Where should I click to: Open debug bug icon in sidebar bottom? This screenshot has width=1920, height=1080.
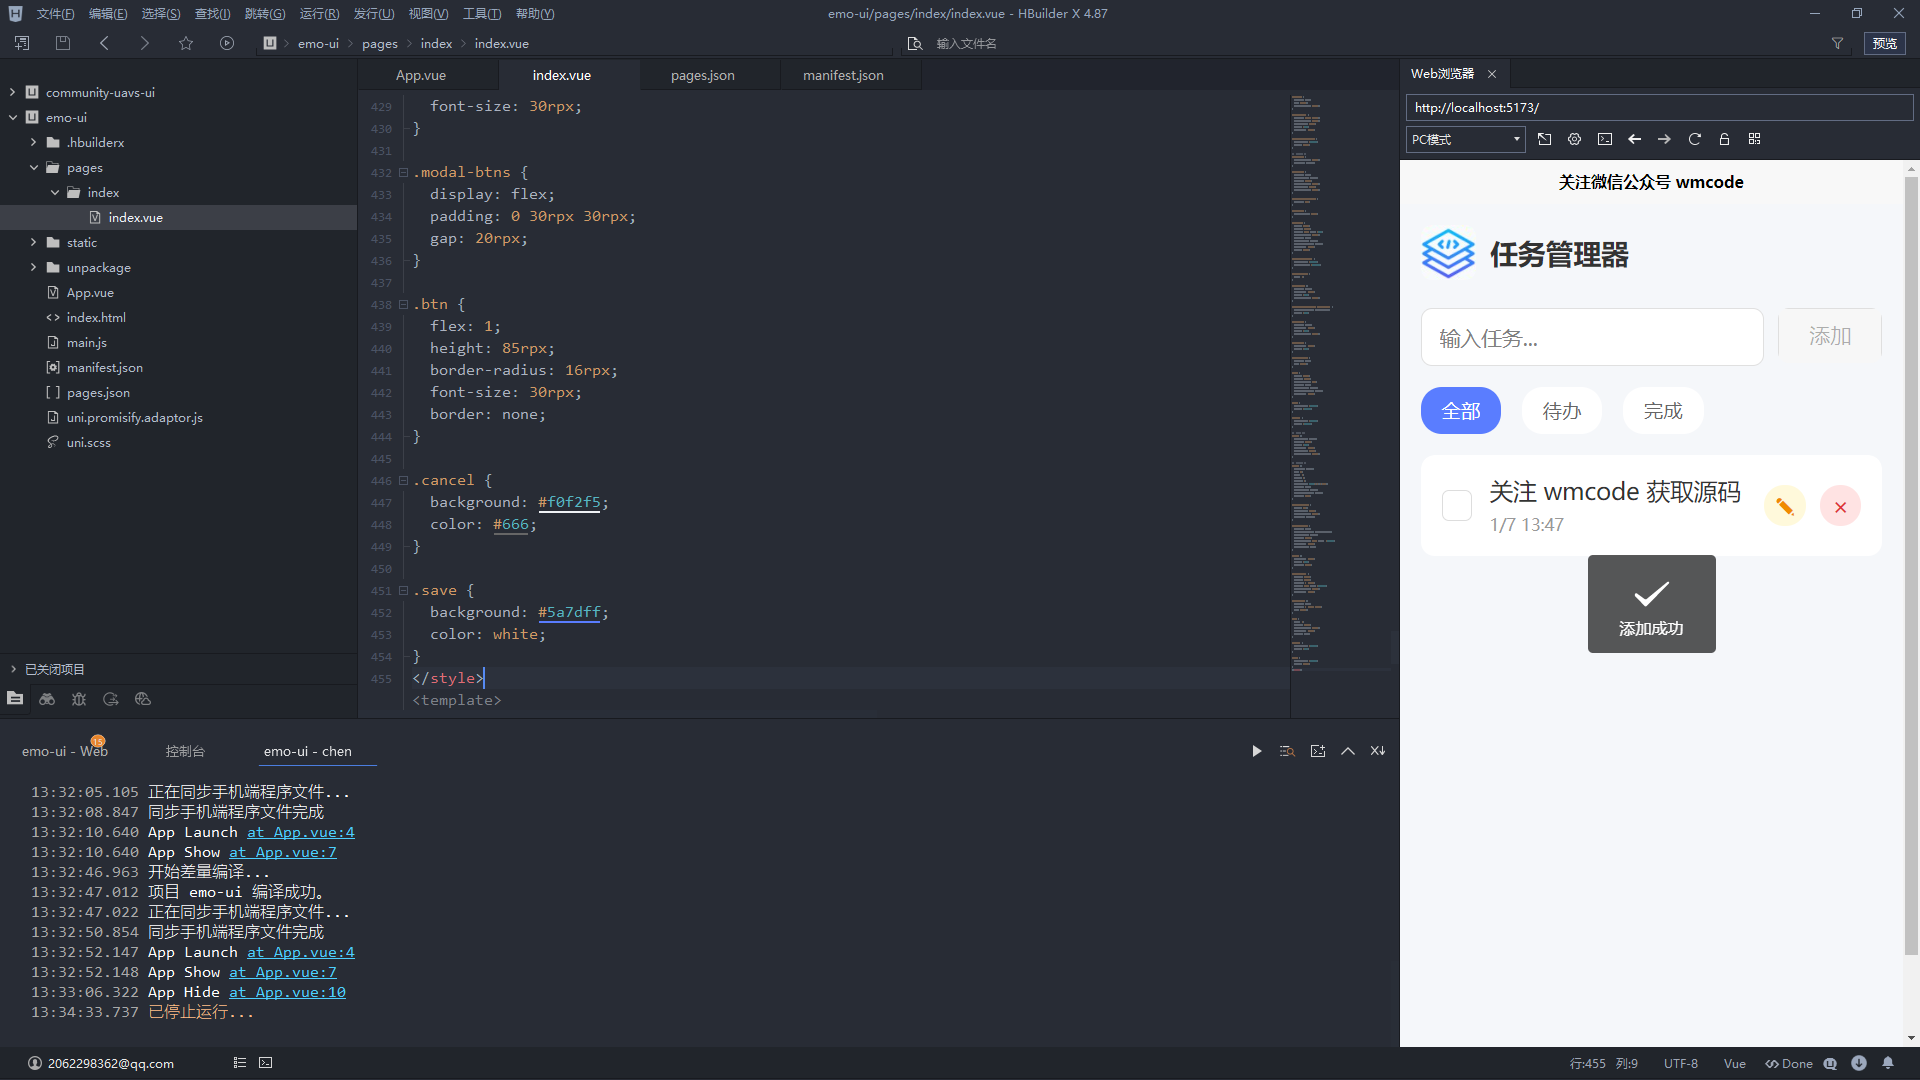point(79,699)
